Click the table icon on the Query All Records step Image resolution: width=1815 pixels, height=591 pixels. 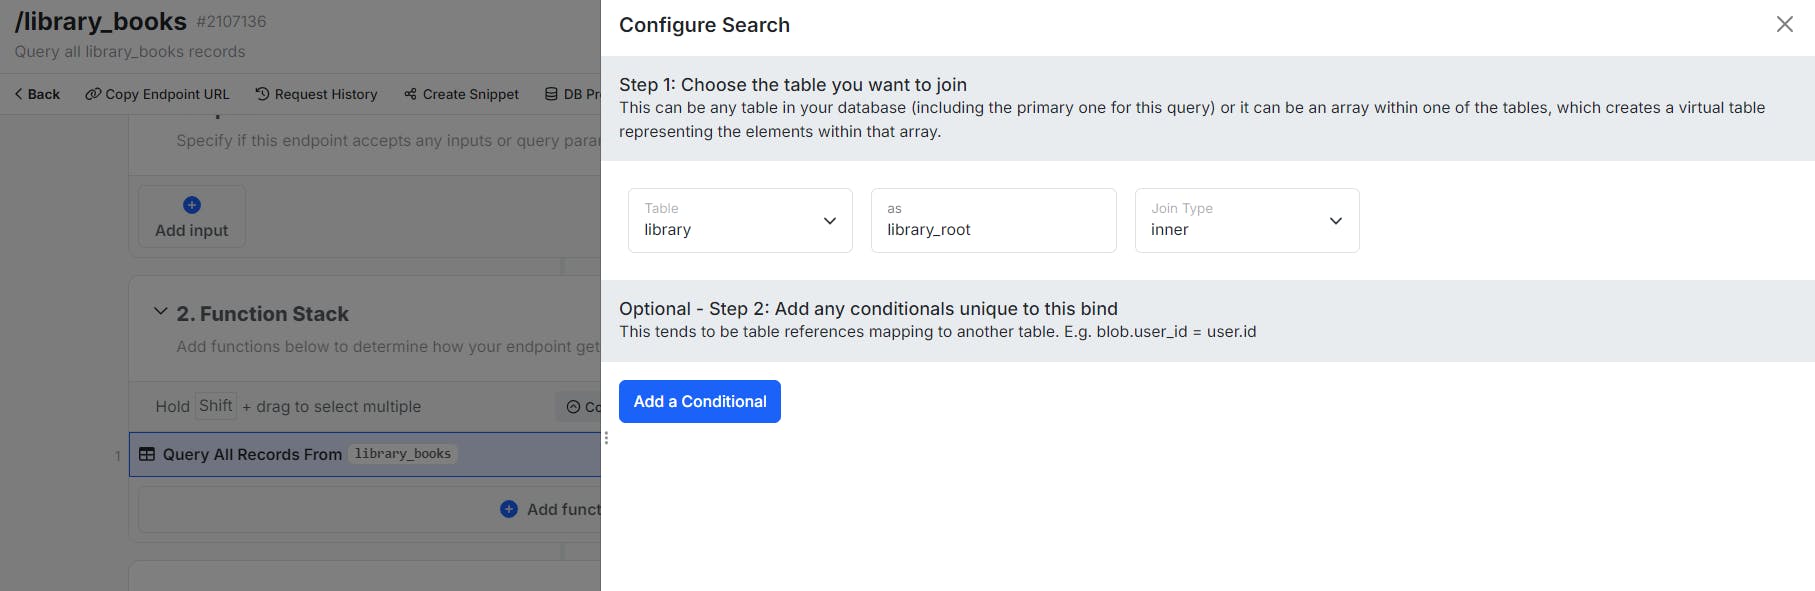(x=147, y=454)
